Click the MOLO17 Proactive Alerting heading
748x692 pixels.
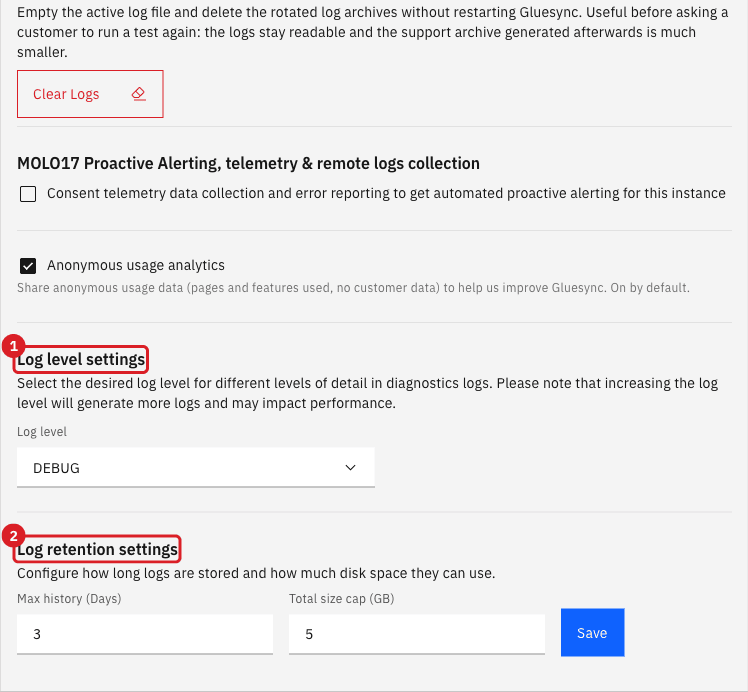pos(249,164)
